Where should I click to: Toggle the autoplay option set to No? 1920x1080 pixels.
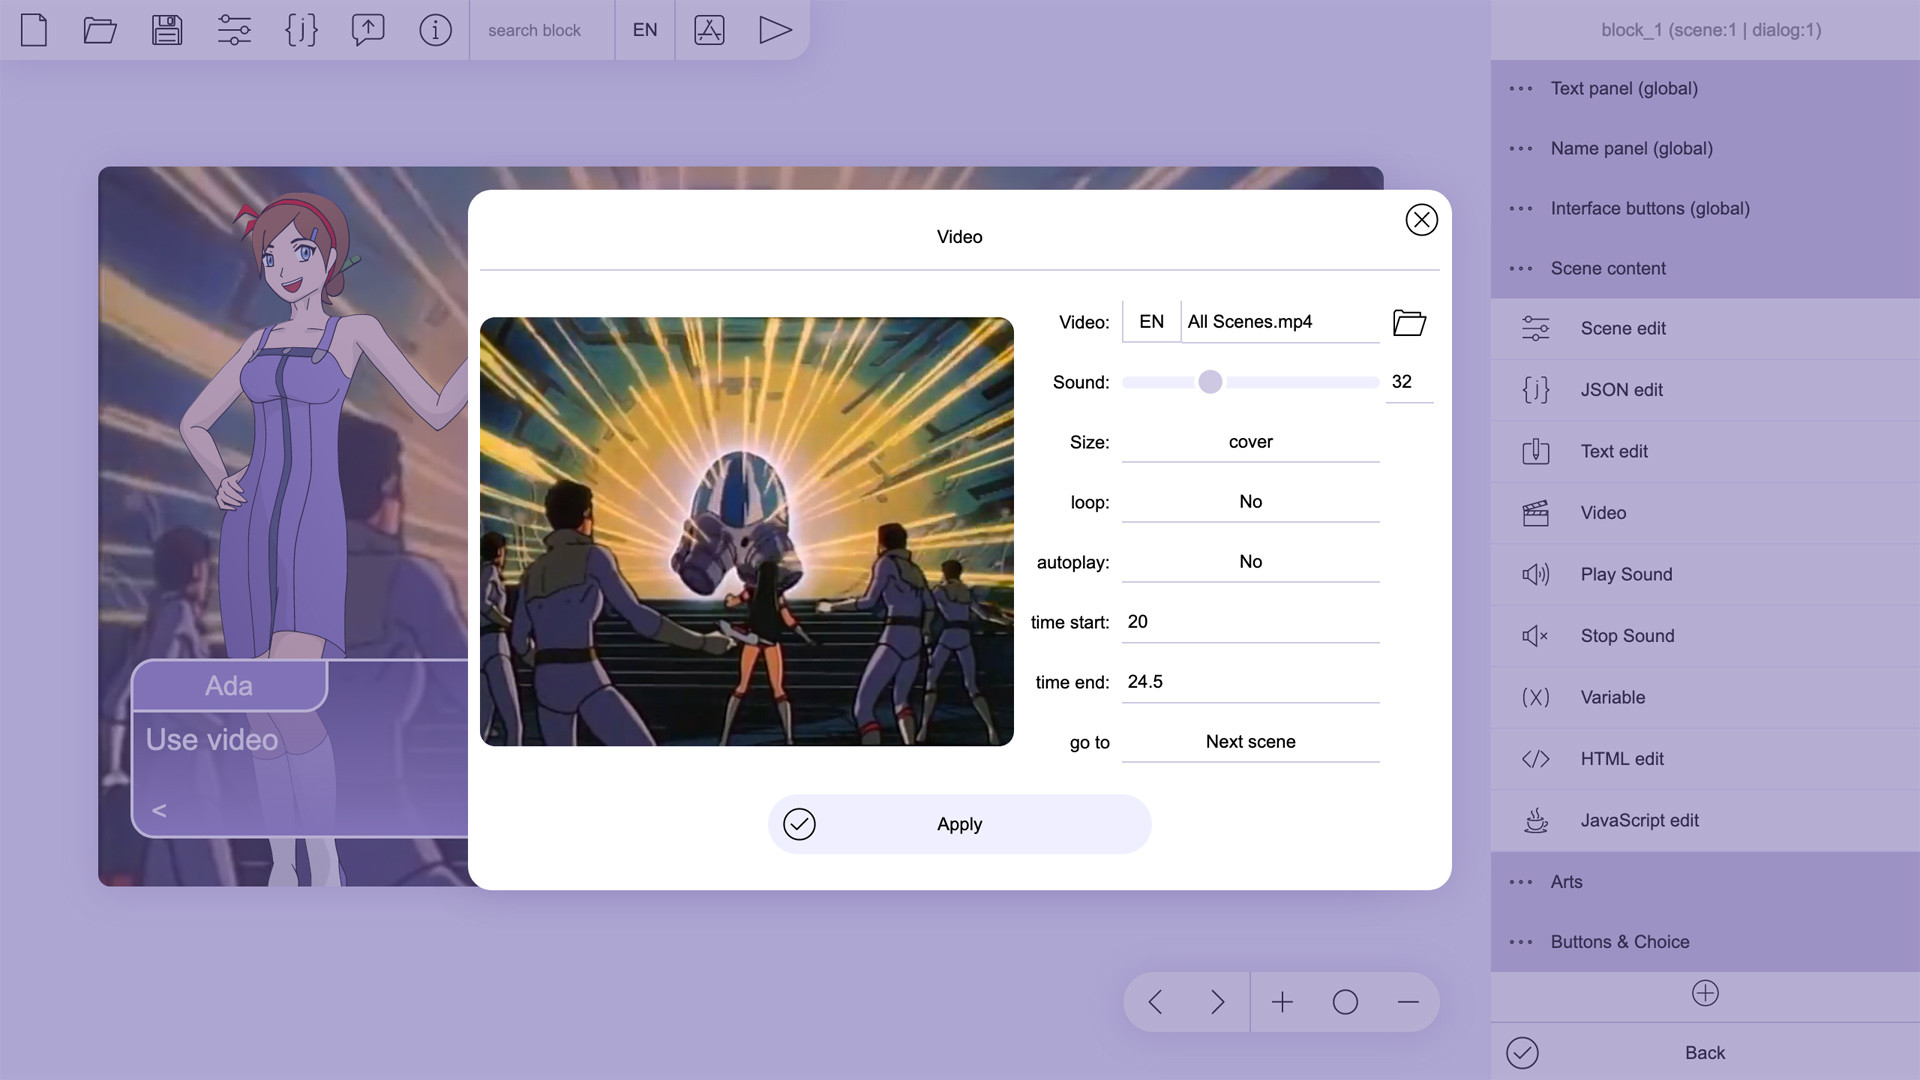click(1250, 562)
